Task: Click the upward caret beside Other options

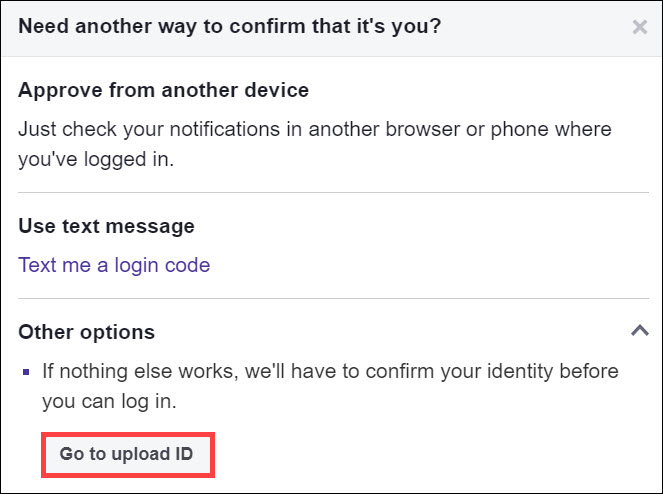Action: (x=640, y=330)
